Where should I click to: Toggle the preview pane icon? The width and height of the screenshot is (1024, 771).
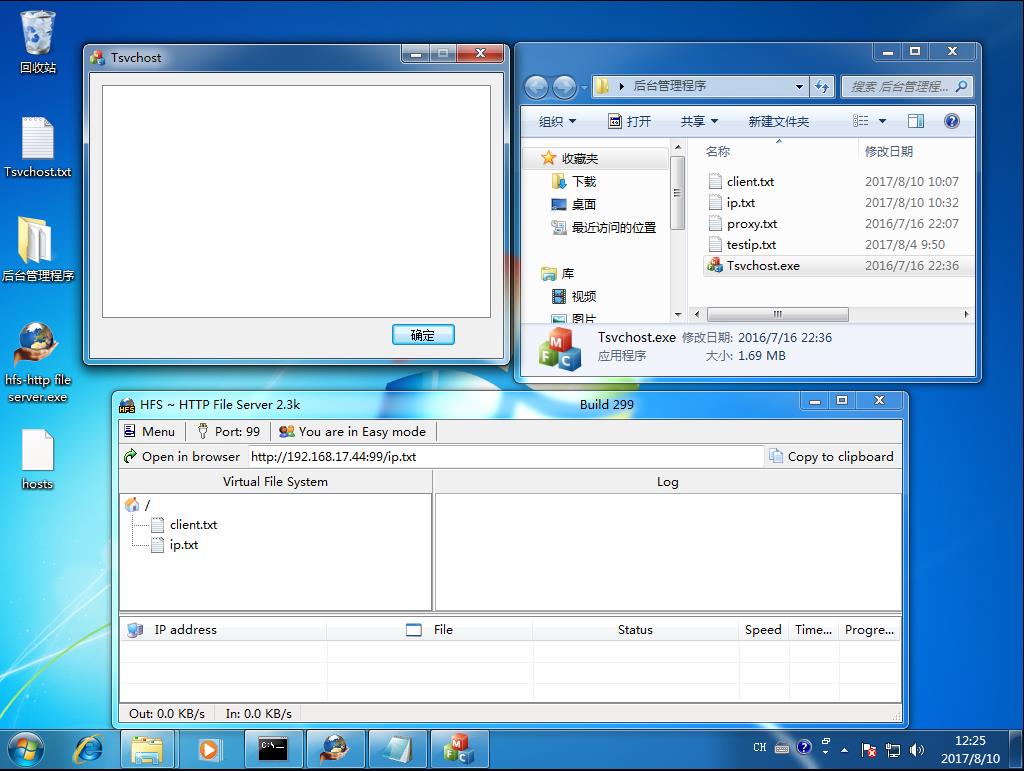[915, 122]
